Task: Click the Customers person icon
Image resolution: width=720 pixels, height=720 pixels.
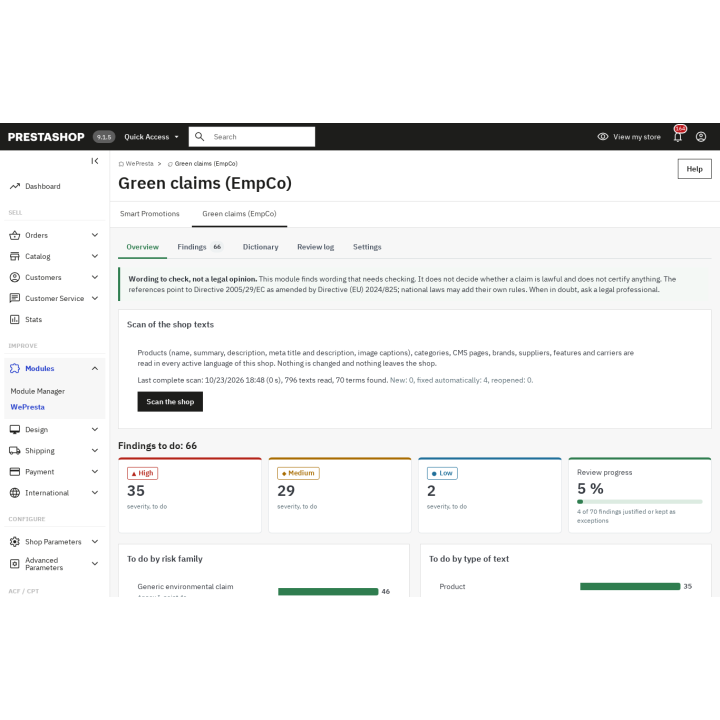Action: pos(15,277)
